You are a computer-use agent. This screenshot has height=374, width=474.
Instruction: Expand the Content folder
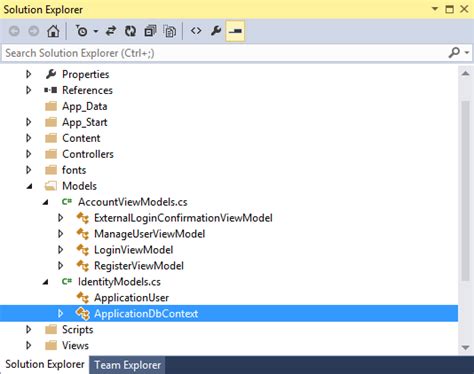[x=29, y=138]
